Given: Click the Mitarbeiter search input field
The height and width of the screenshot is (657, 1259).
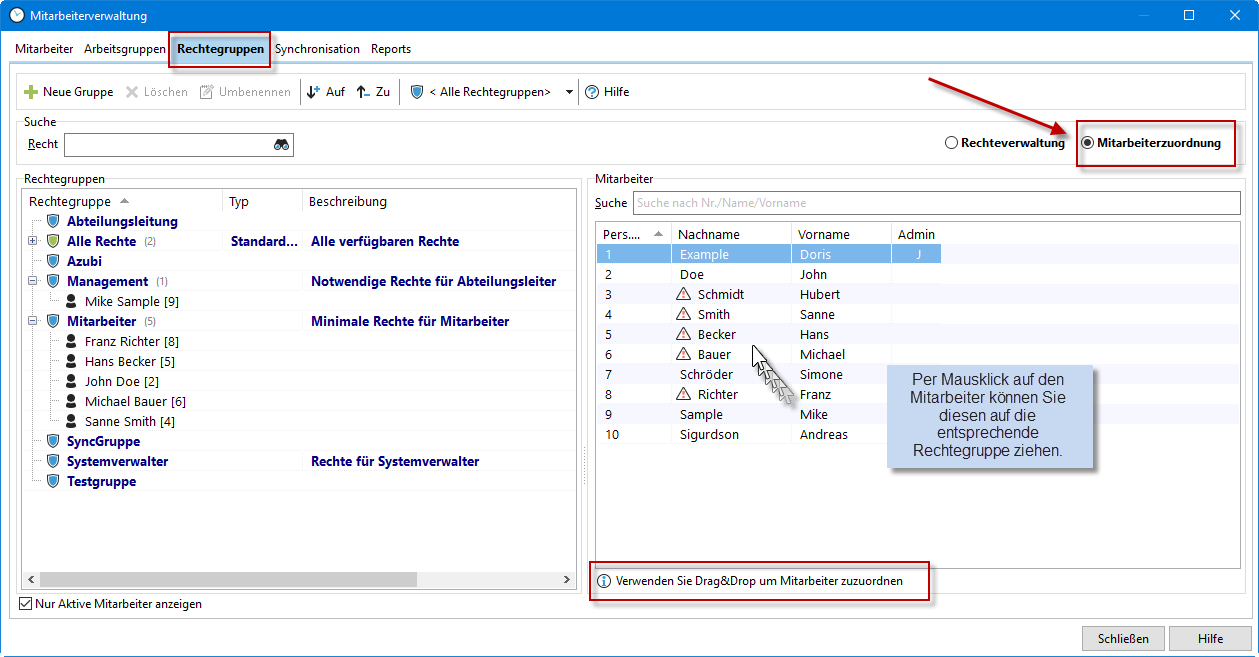Looking at the screenshot, I should pos(937,203).
